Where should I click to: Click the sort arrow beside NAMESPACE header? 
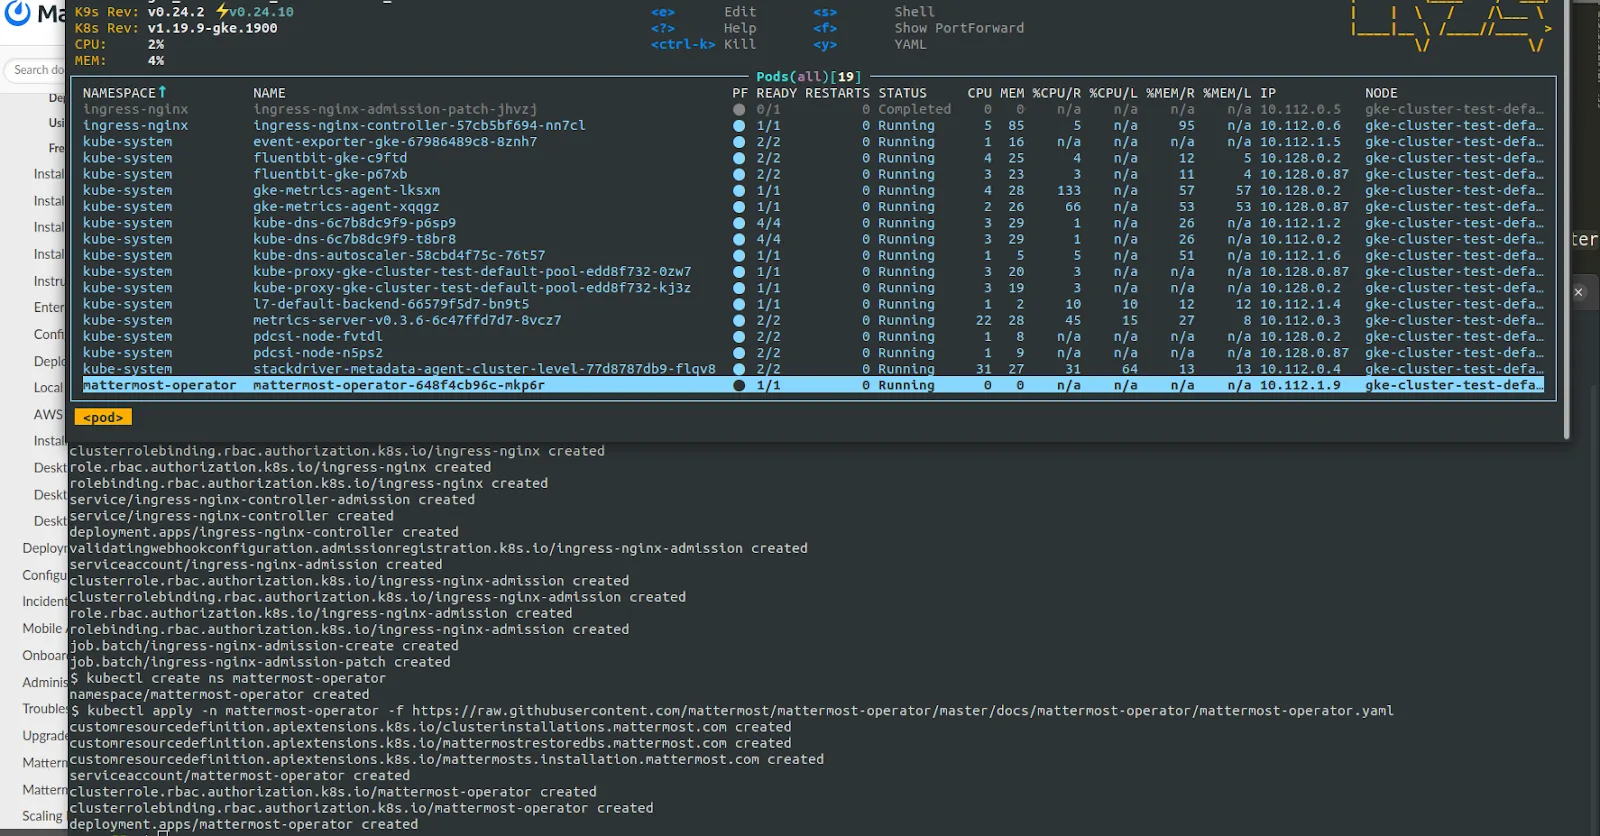tap(162, 92)
